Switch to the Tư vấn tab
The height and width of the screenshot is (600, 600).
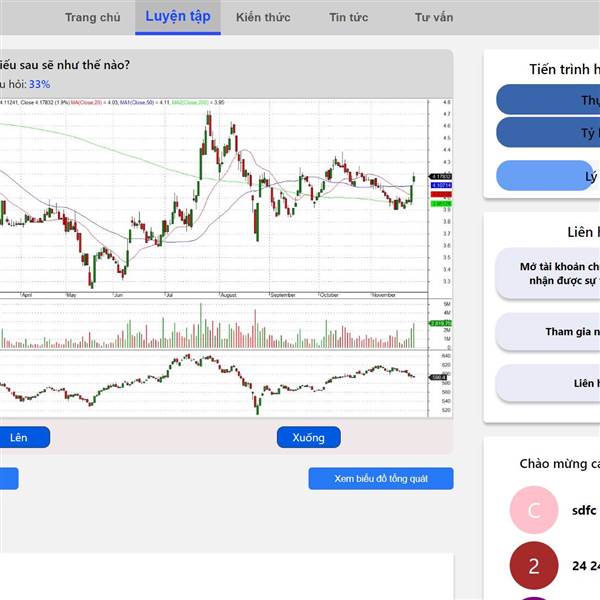click(434, 17)
